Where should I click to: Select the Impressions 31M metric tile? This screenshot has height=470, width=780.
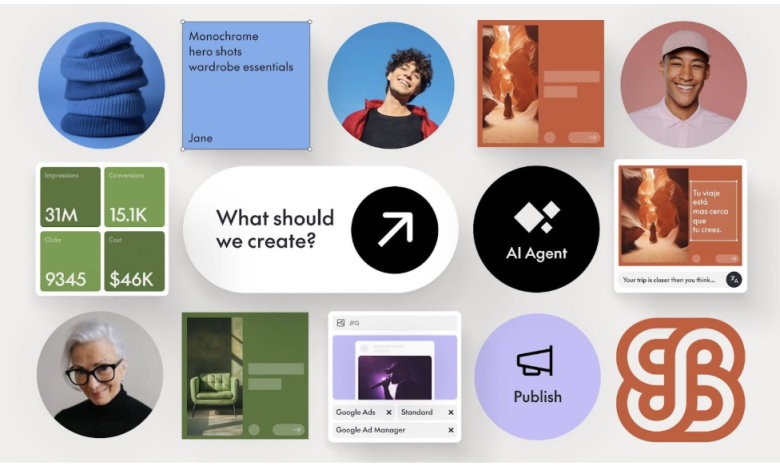coord(70,197)
